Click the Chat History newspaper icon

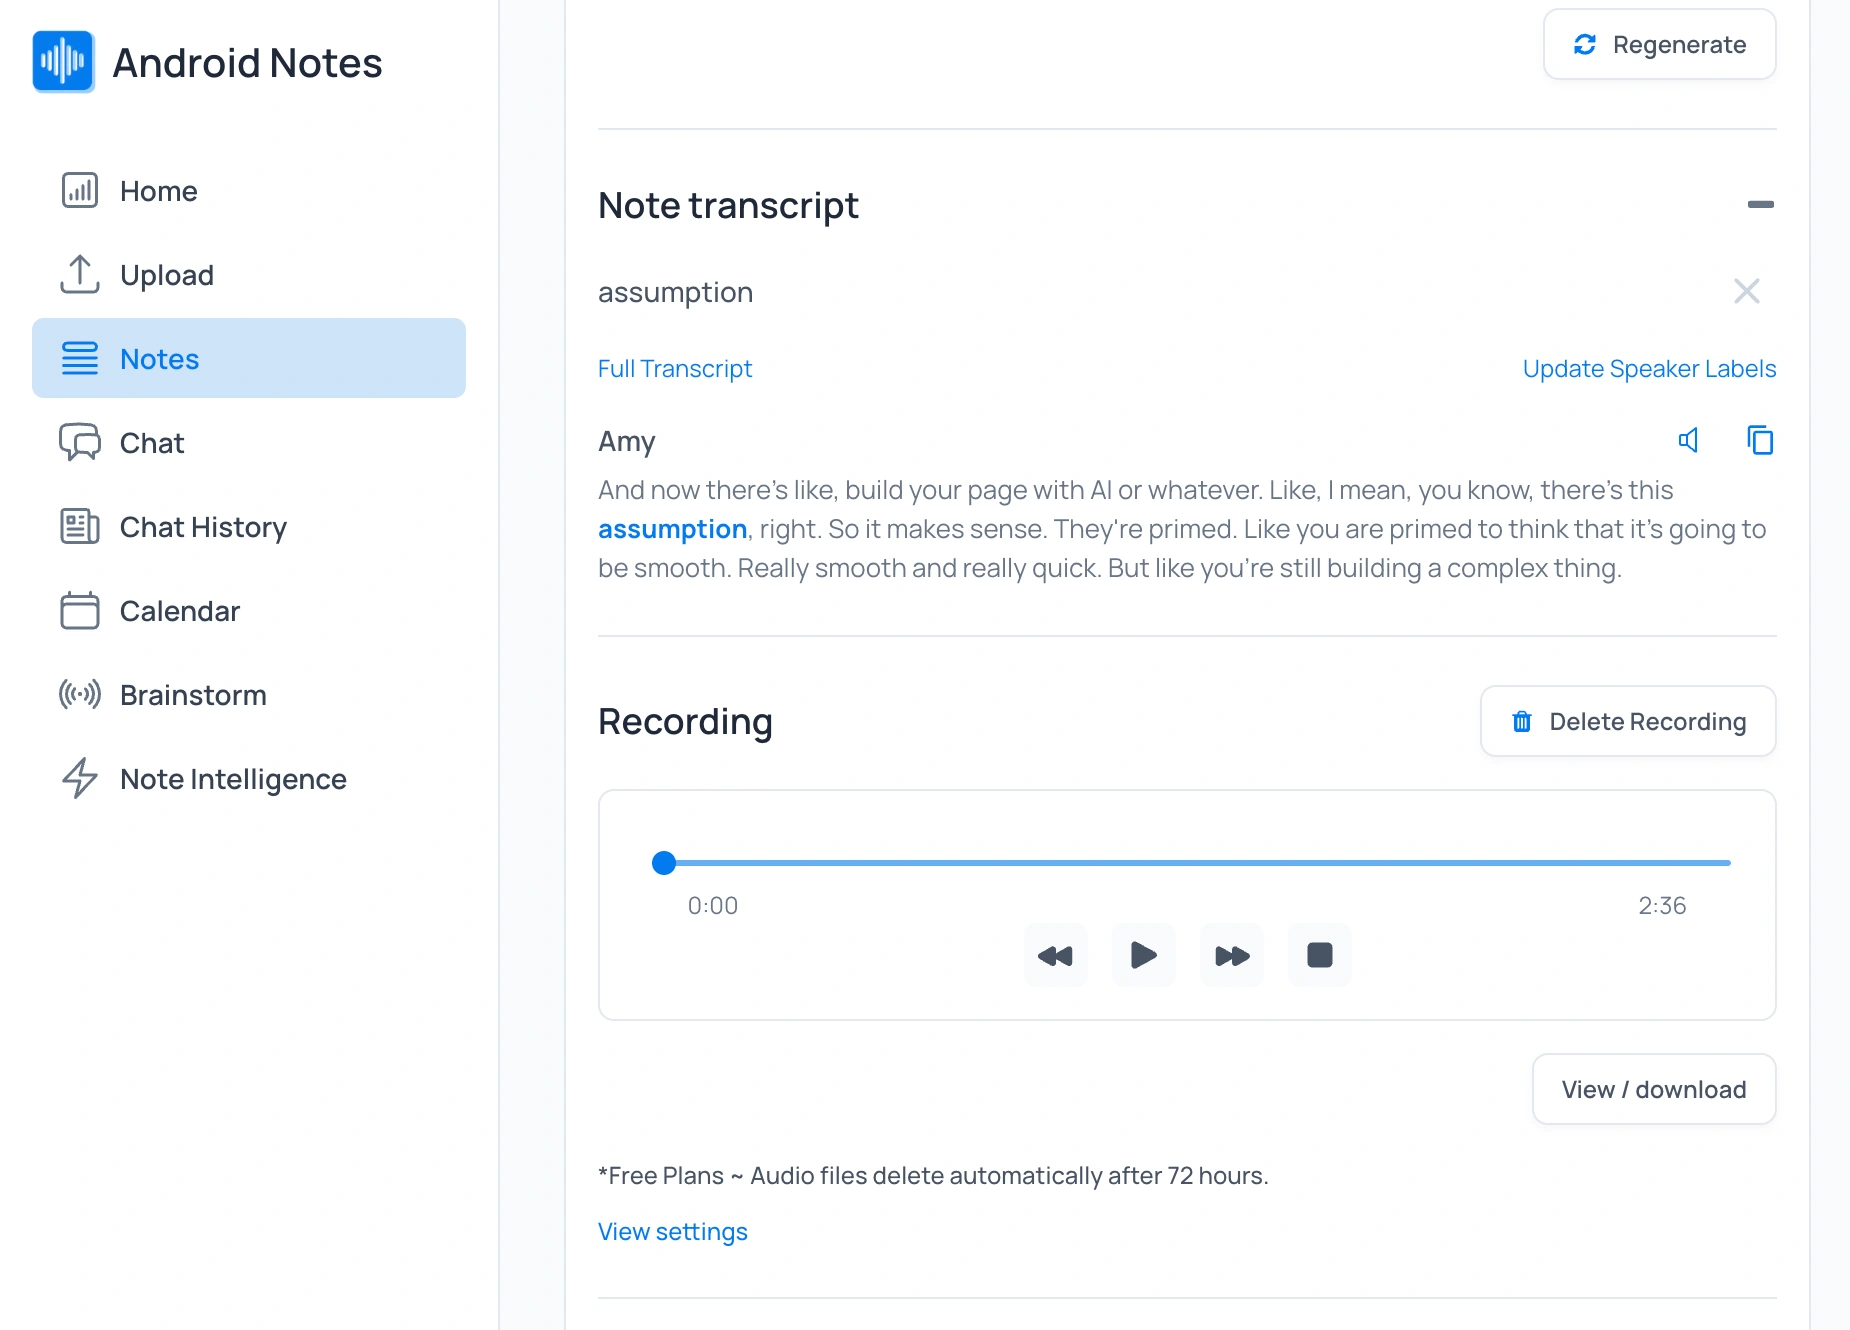click(x=80, y=526)
